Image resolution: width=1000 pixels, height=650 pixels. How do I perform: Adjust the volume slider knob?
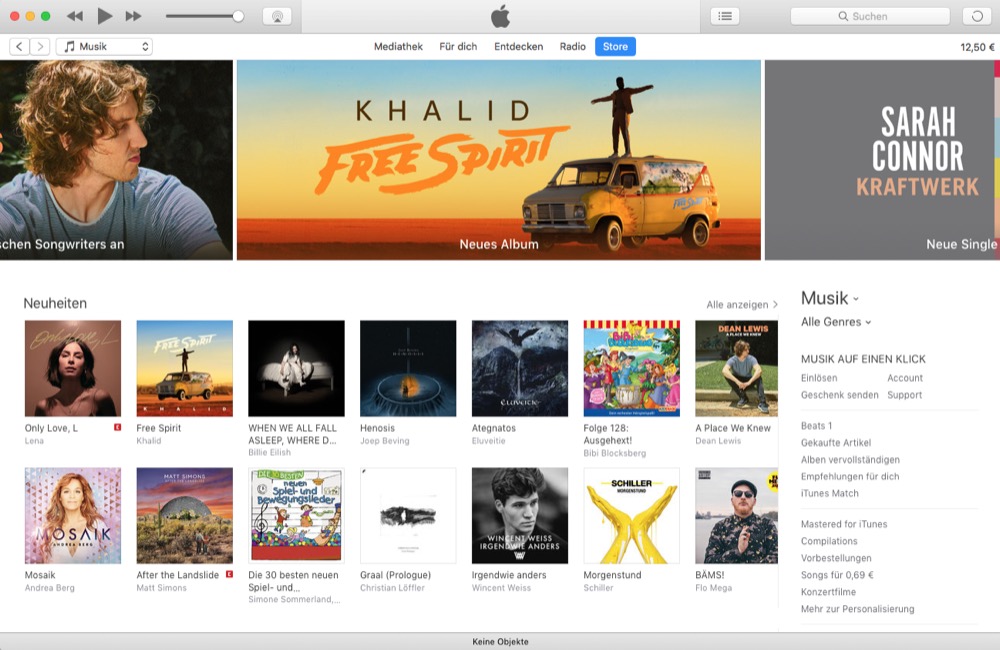[x=238, y=16]
